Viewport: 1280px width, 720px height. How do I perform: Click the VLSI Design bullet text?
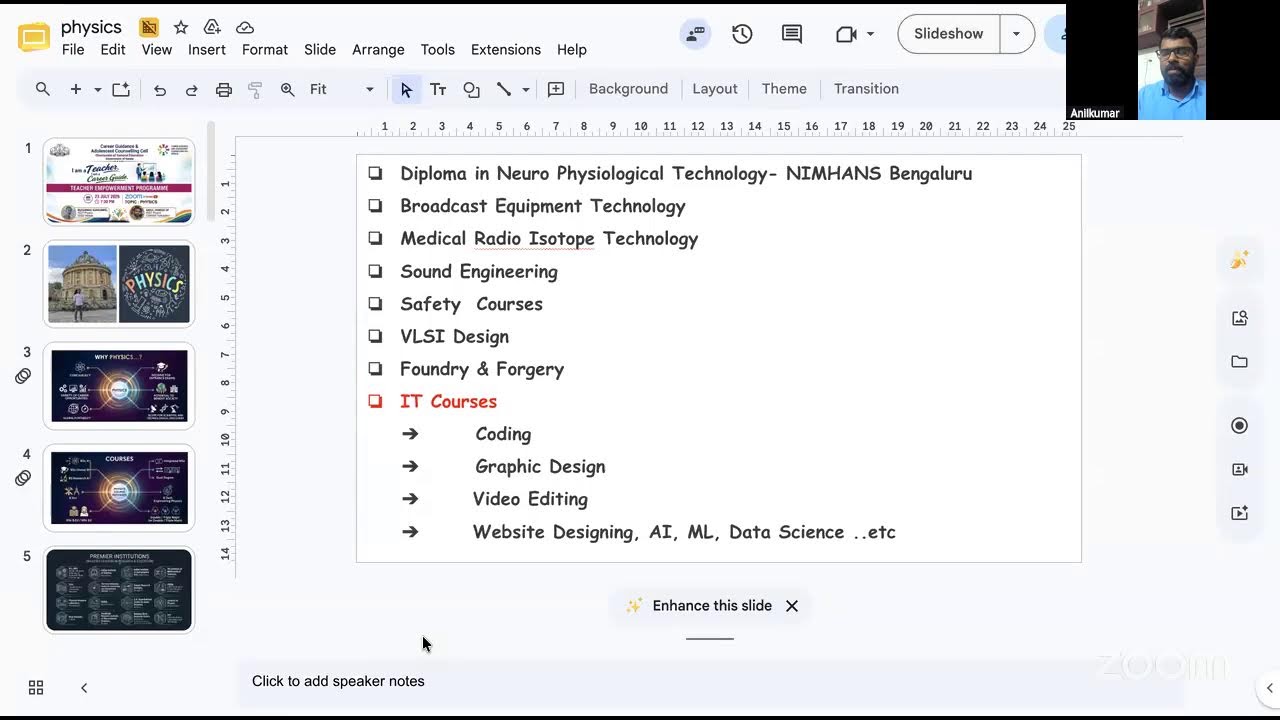pyautogui.click(x=454, y=337)
